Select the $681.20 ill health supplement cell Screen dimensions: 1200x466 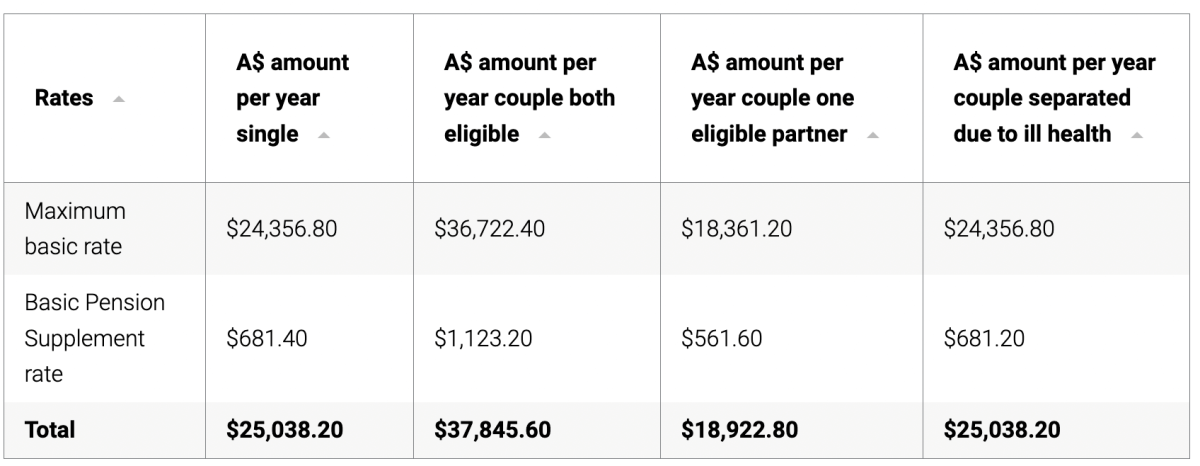[x=985, y=339]
